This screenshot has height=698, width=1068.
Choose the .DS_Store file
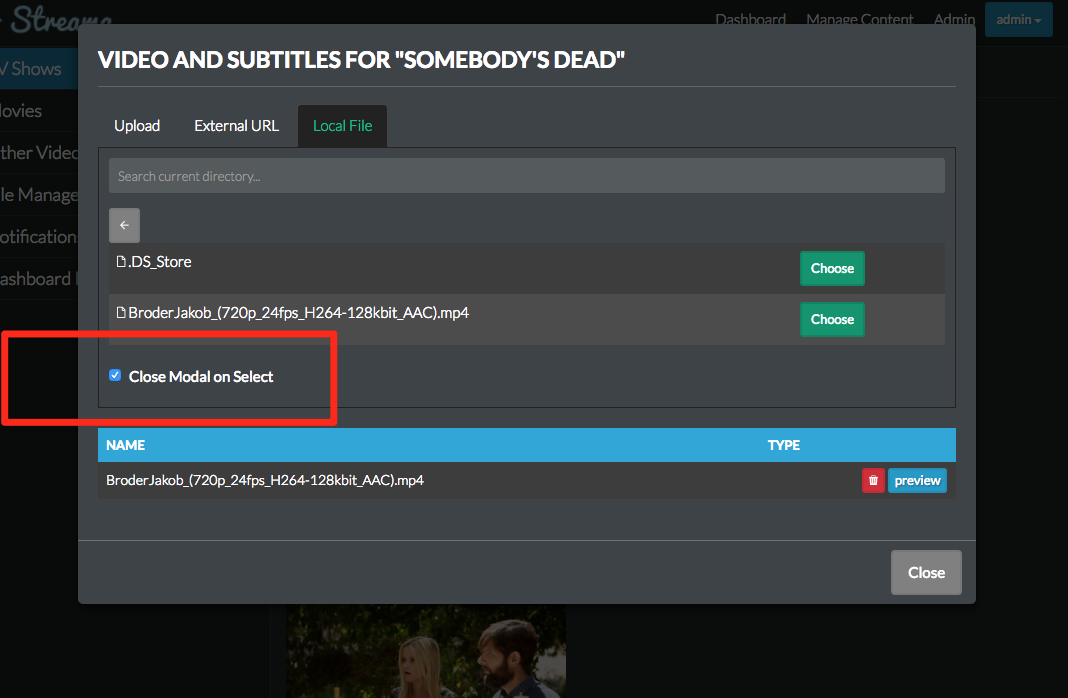coord(832,268)
